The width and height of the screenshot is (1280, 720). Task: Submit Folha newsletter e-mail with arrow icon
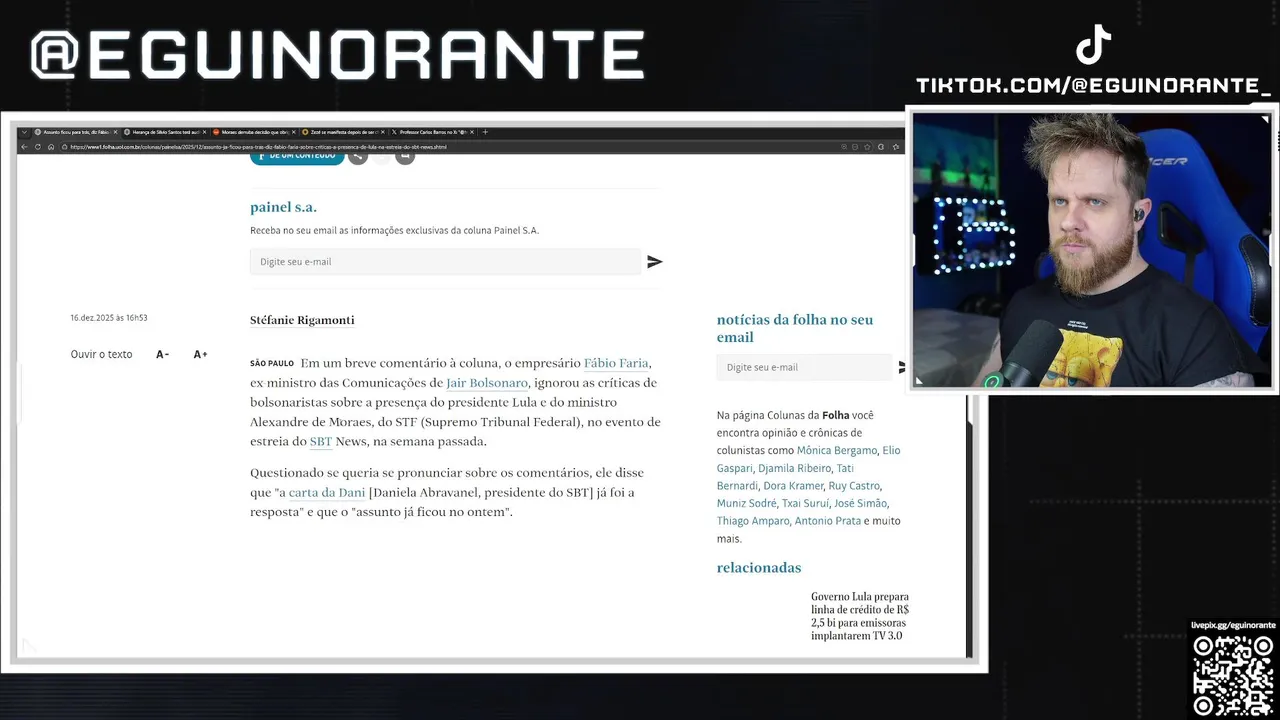(x=901, y=367)
